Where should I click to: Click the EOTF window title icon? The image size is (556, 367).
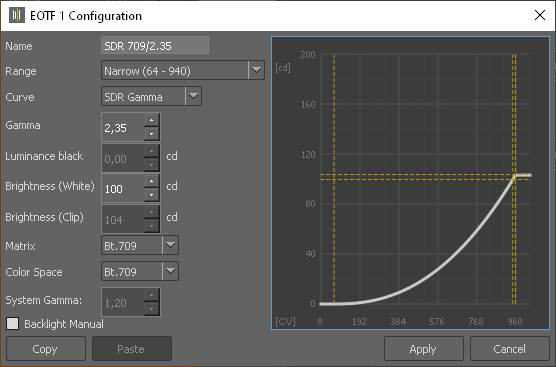(x=17, y=15)
